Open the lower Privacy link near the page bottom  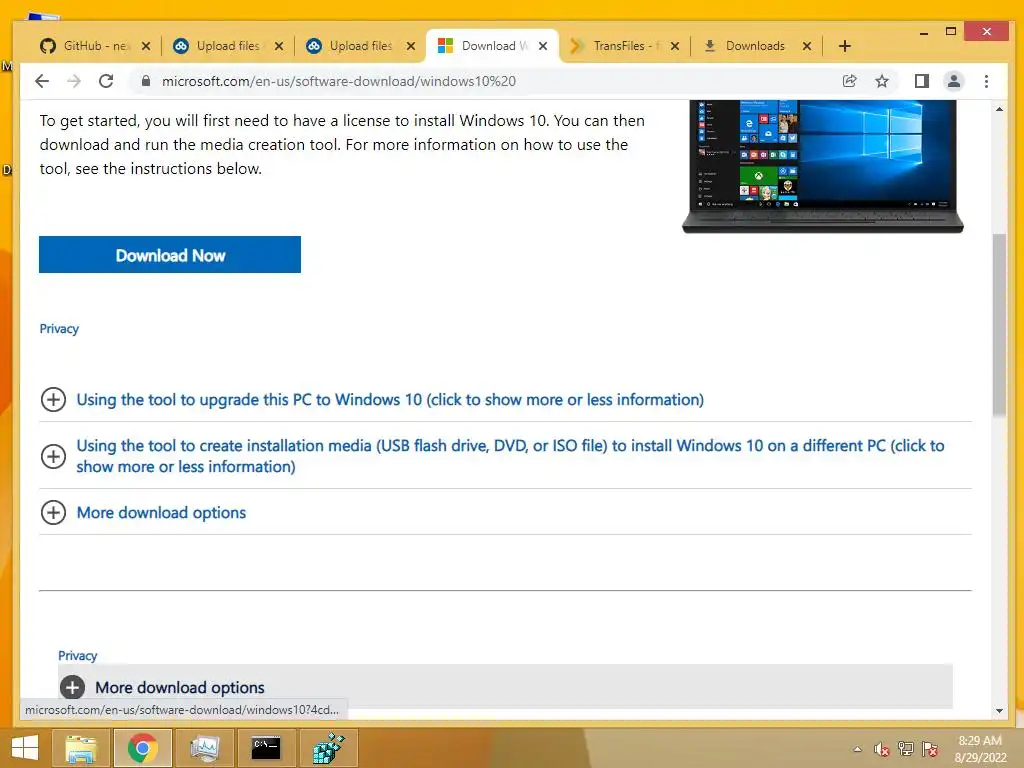coord(77,656)
